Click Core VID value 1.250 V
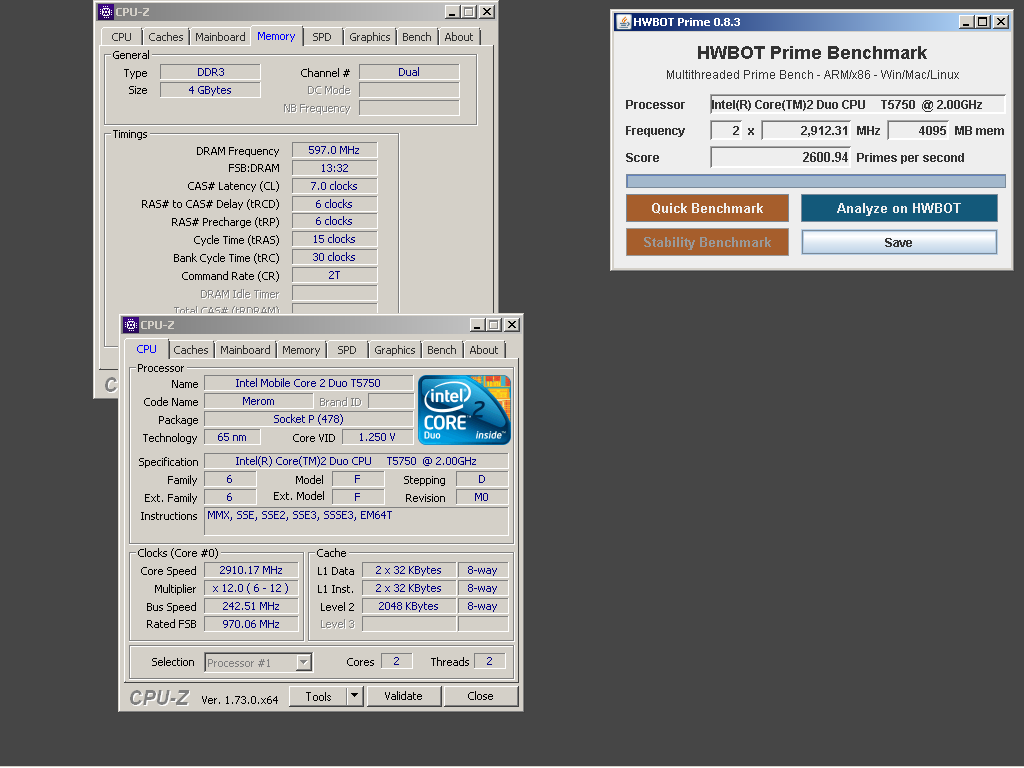This screenshot has width=1024, height=768. [377, 437]
